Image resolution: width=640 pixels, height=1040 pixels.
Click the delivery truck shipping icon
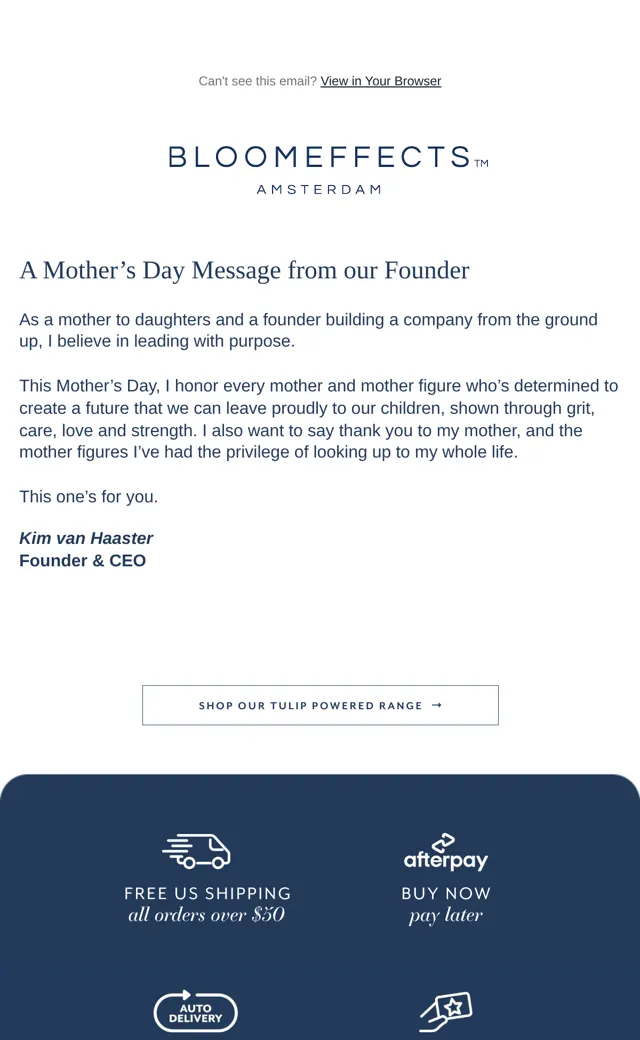click(196, 851)
